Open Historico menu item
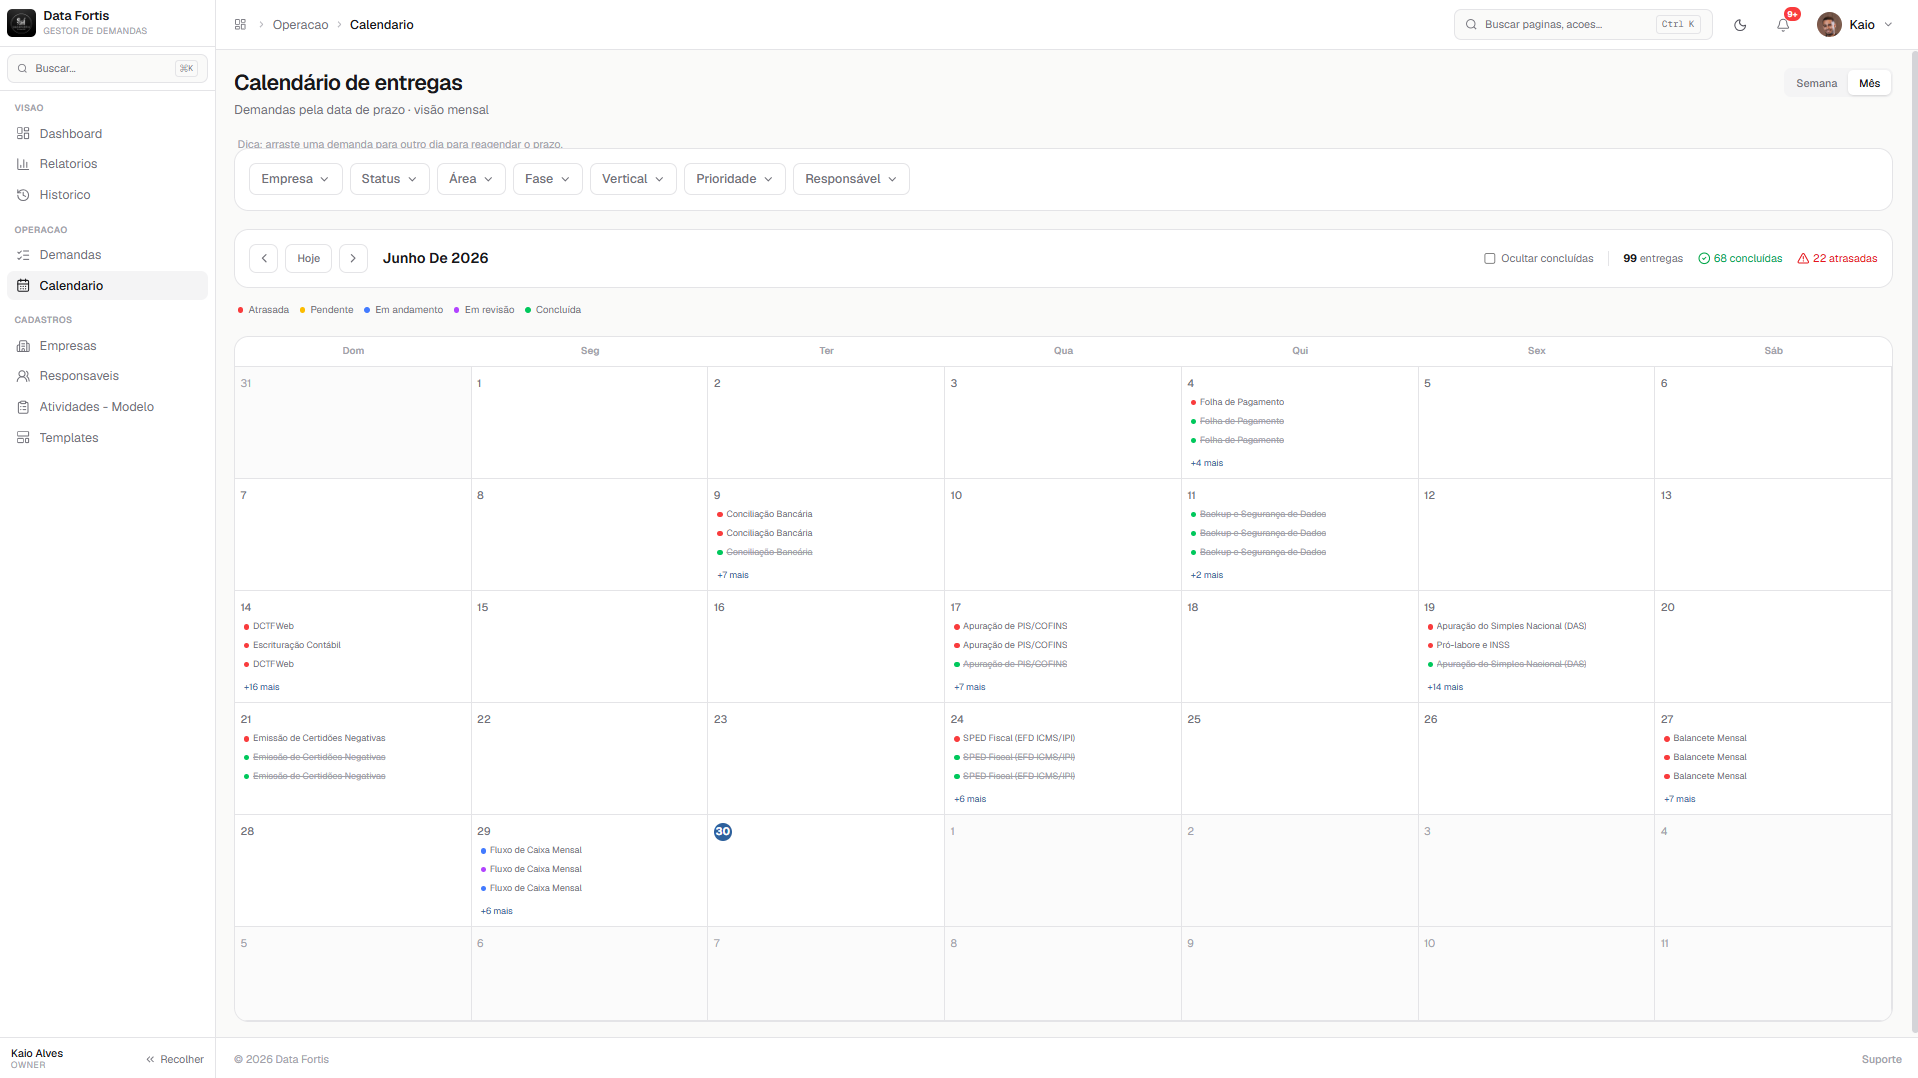Viewport: 1918px width, 1078px height. [107, 195]
